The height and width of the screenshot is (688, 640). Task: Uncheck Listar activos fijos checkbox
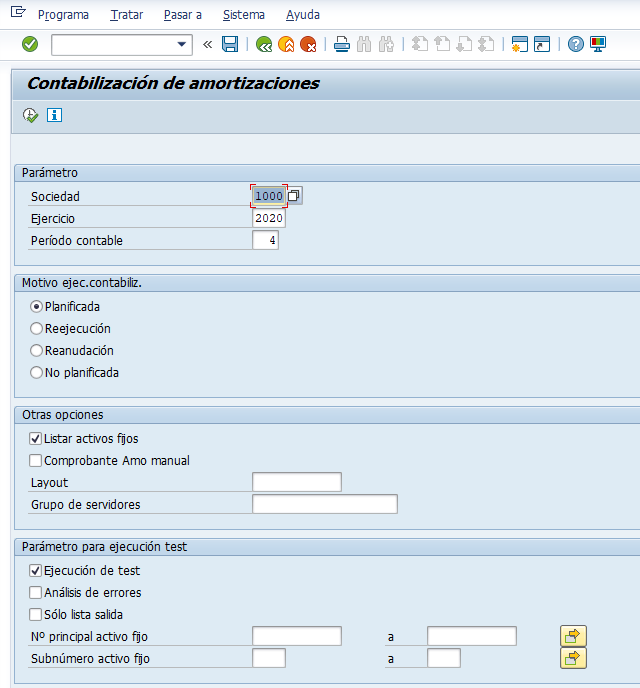pos(36,438)
